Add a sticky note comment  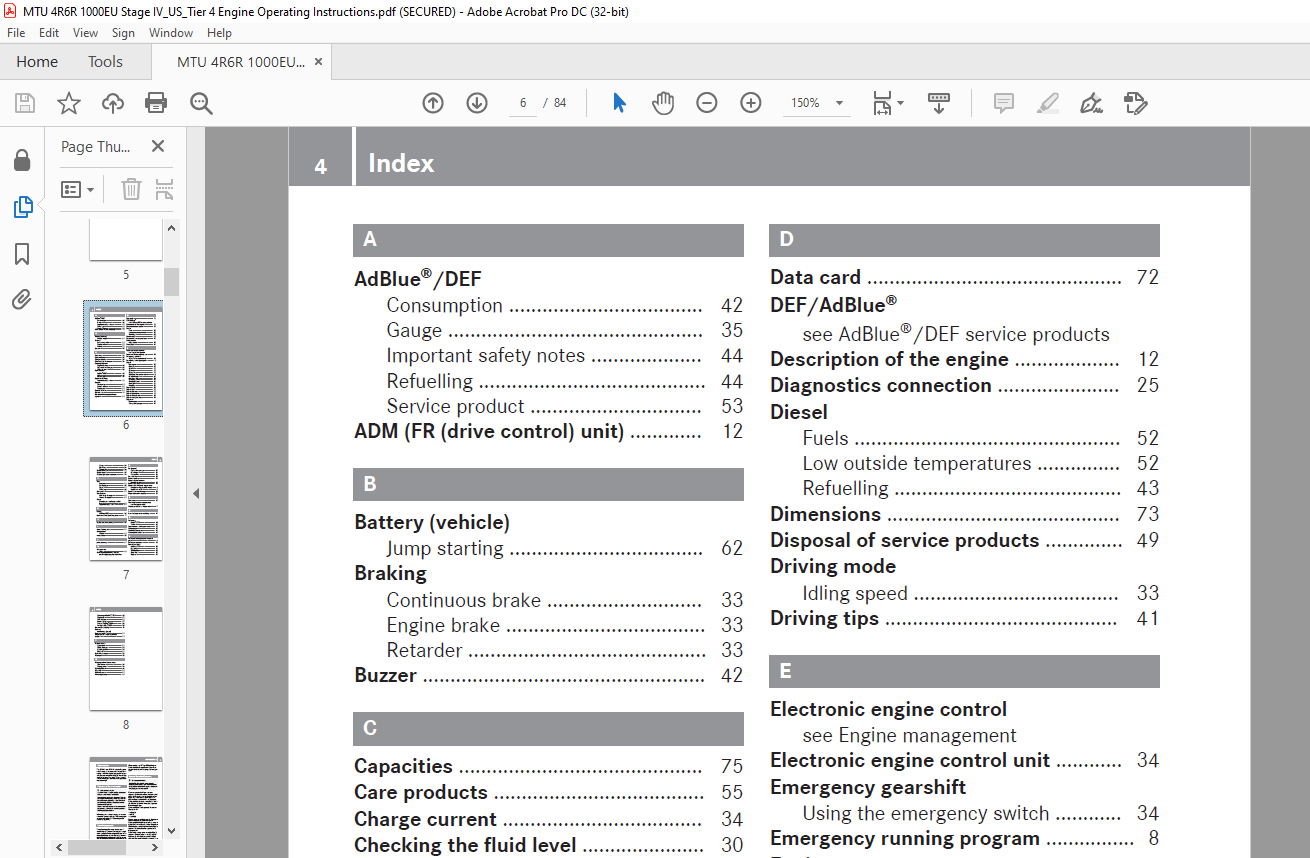coord(1004,103)
